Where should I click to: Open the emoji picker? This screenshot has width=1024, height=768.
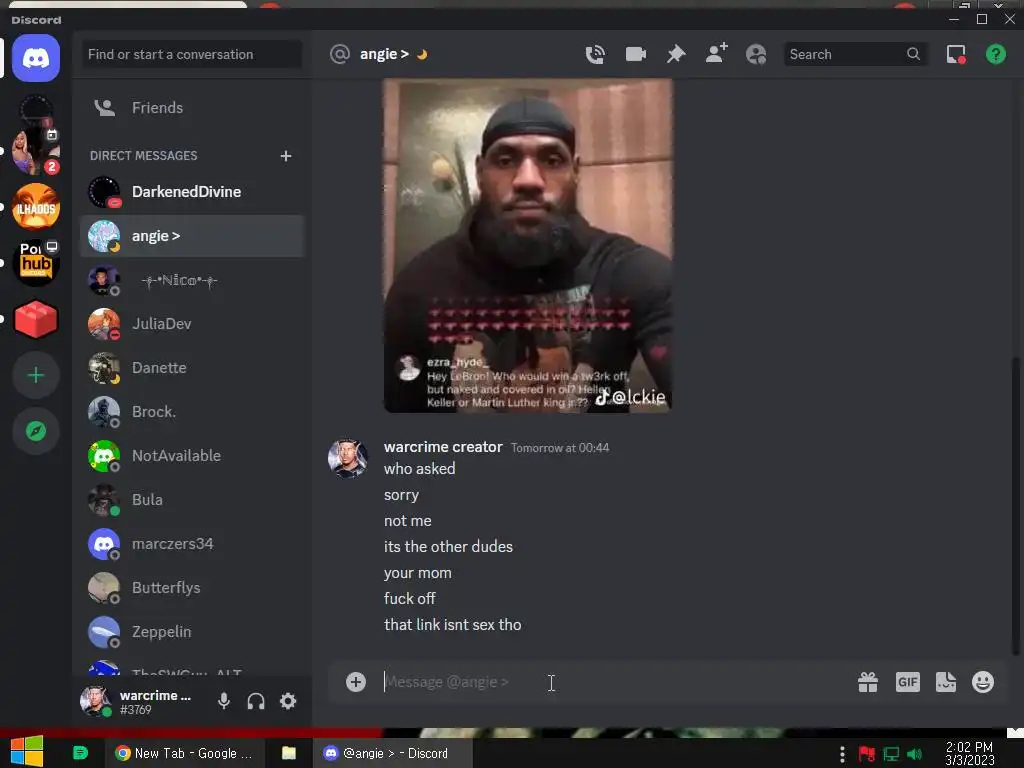click(x=983, y=682)
